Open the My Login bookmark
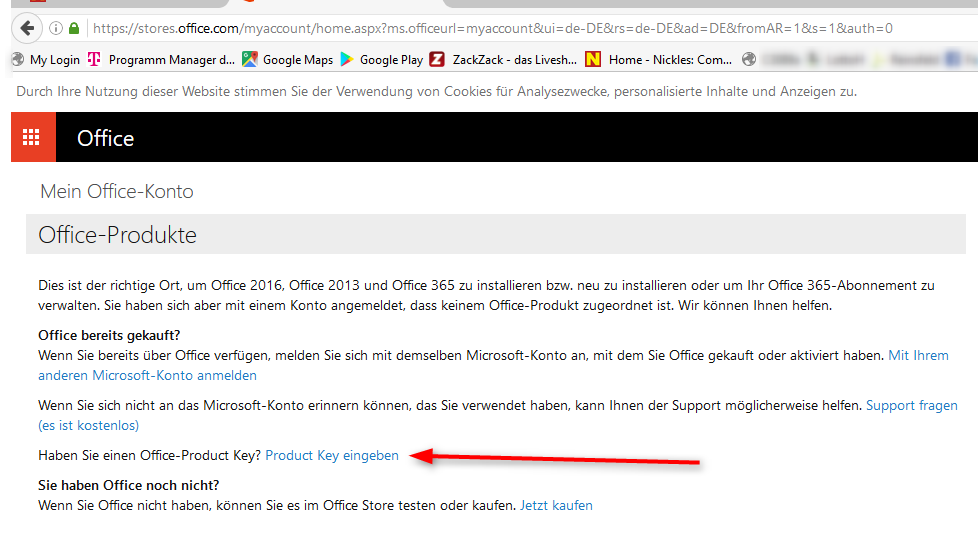 pos(46,60)
